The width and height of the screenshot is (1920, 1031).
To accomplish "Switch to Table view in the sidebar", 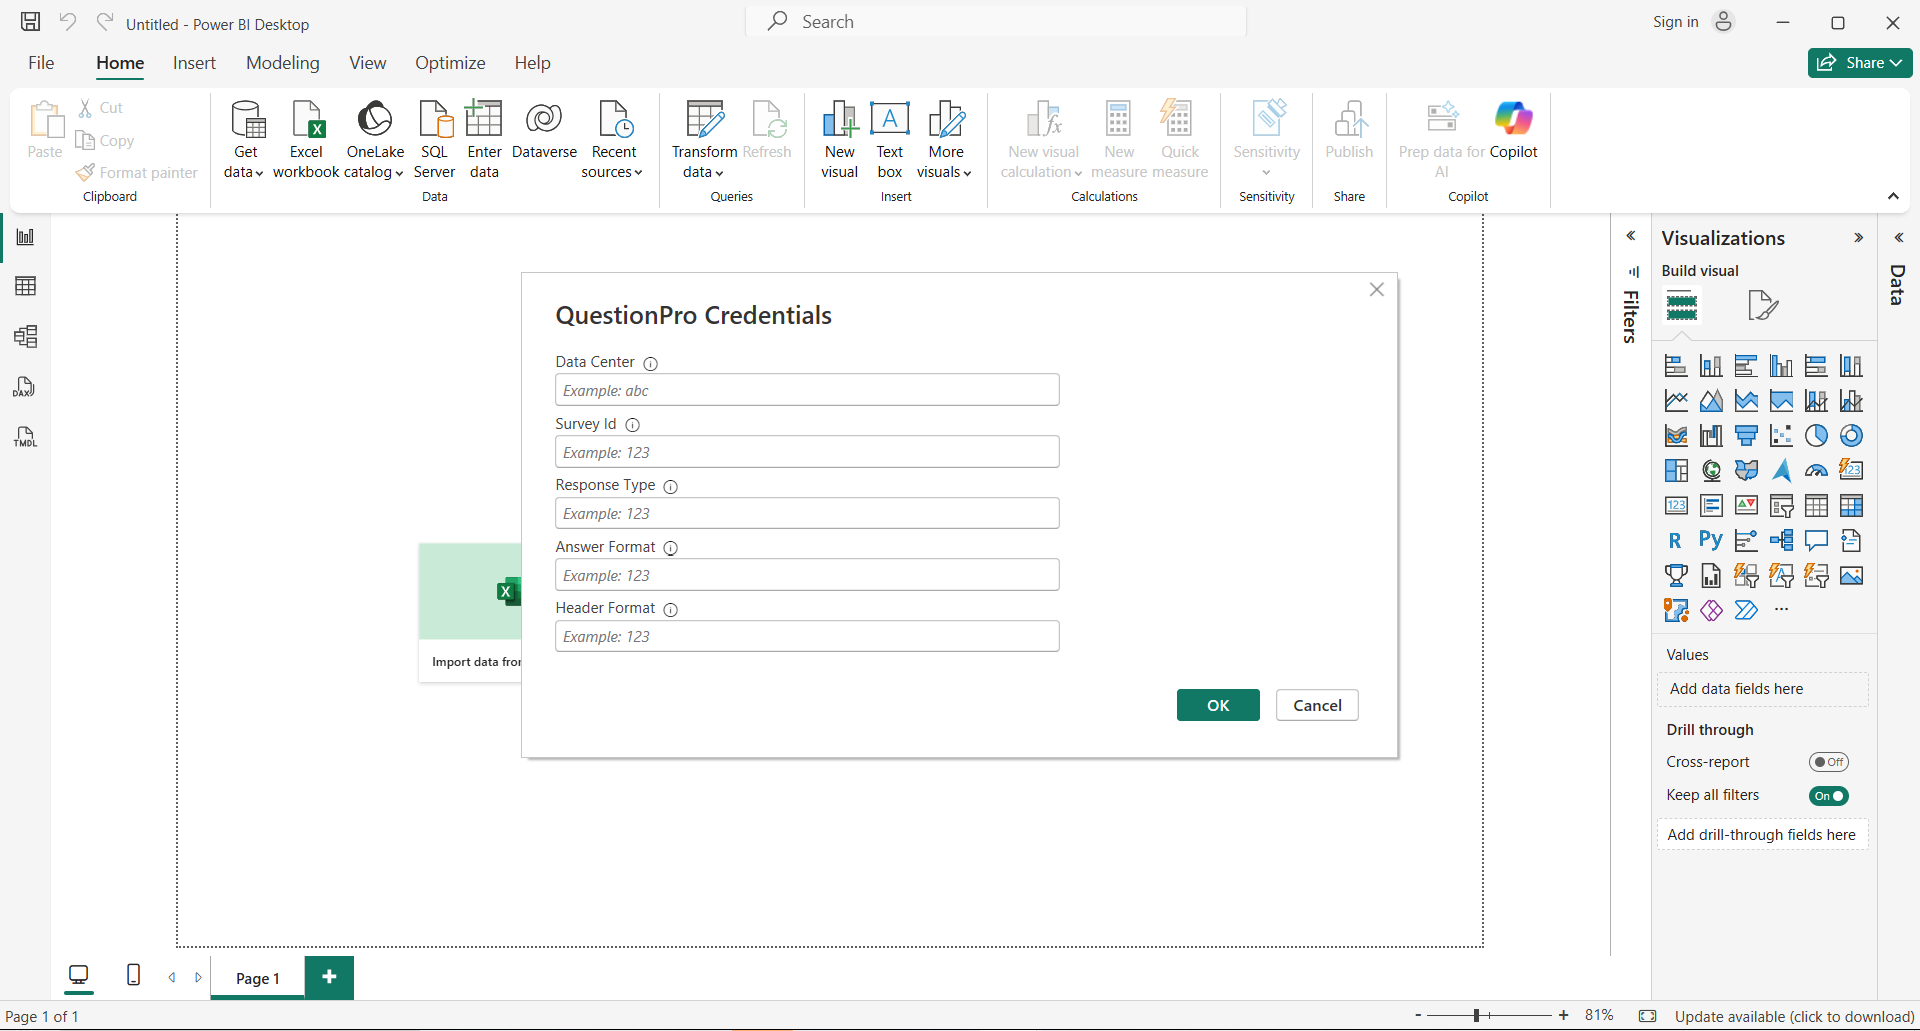I will tap(25, 287).
